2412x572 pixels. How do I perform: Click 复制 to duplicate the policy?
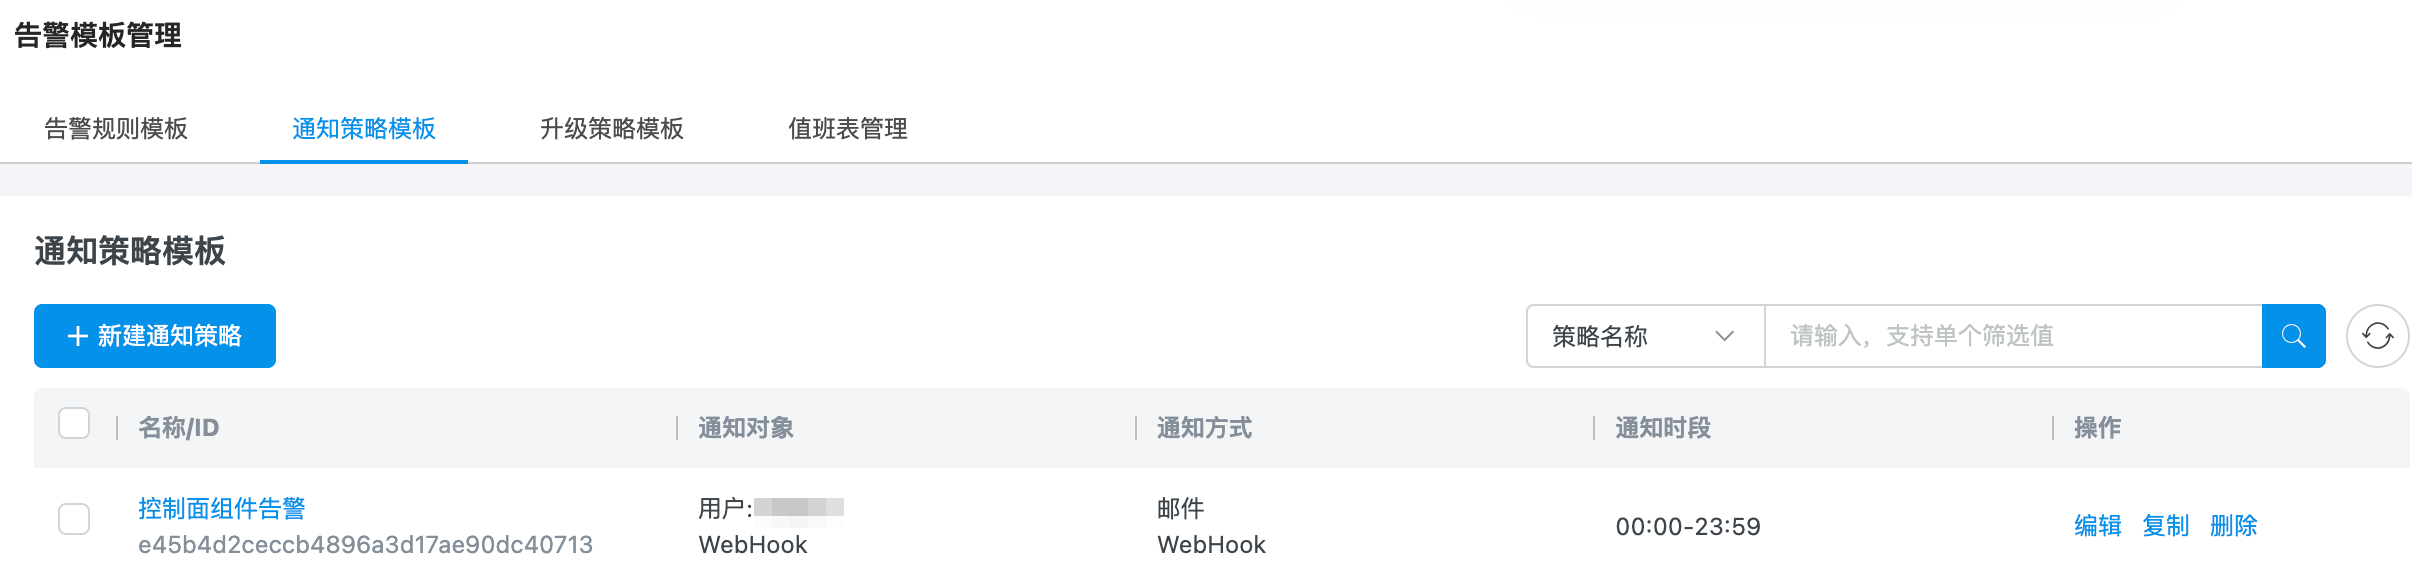point(2166,526)
